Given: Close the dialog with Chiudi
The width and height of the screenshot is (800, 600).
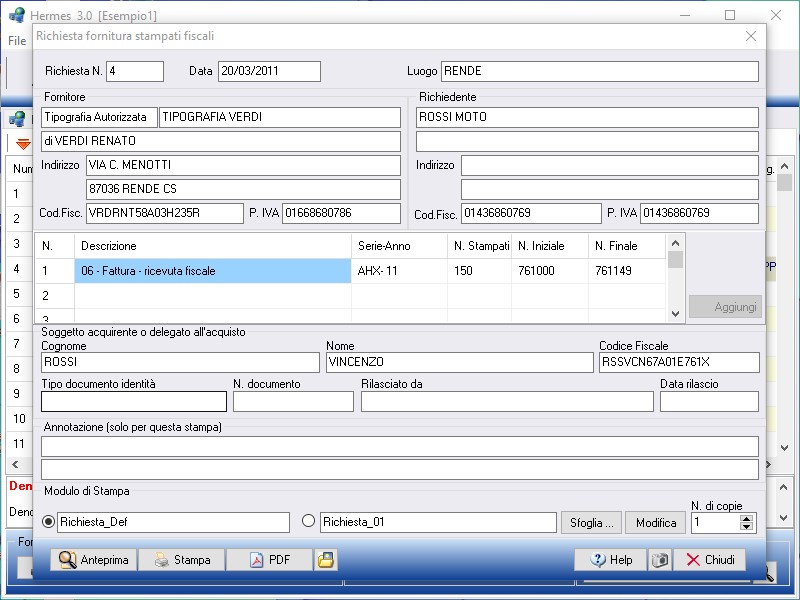Looking at the screenshot, I should pos(710,560).
